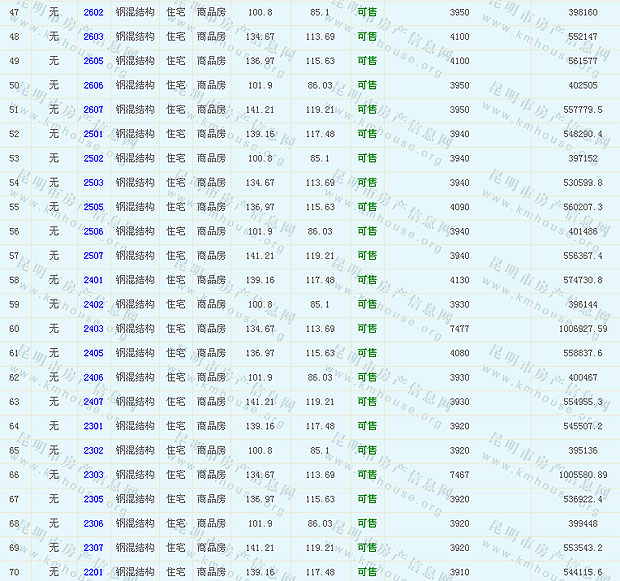Click room 2201 link
The height and width of the screenshot is (581, 620).
coord(93,572)
